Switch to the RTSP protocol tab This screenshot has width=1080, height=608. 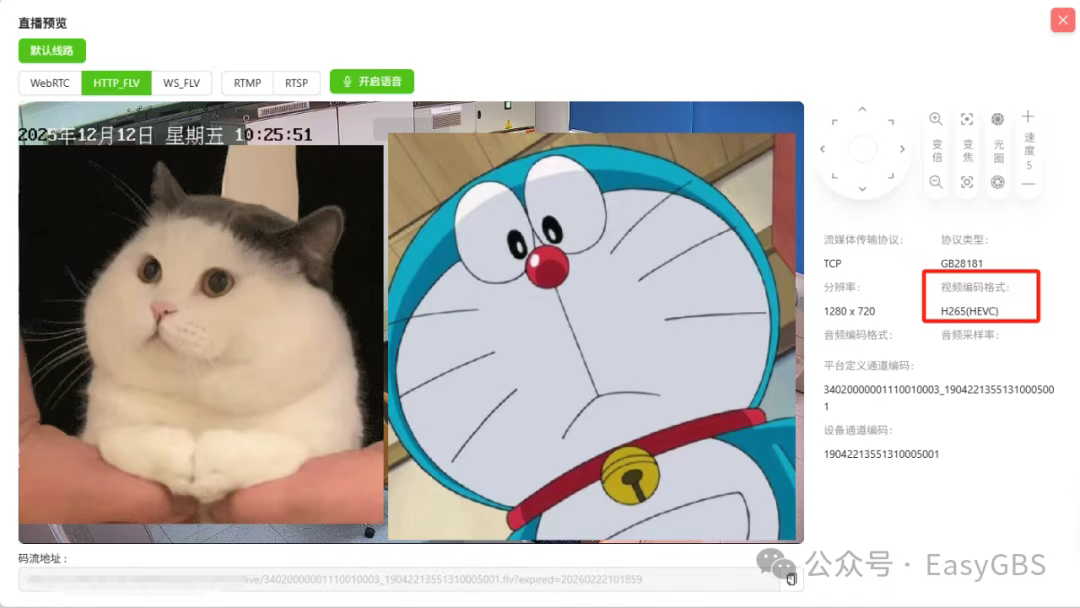[296, 83]
